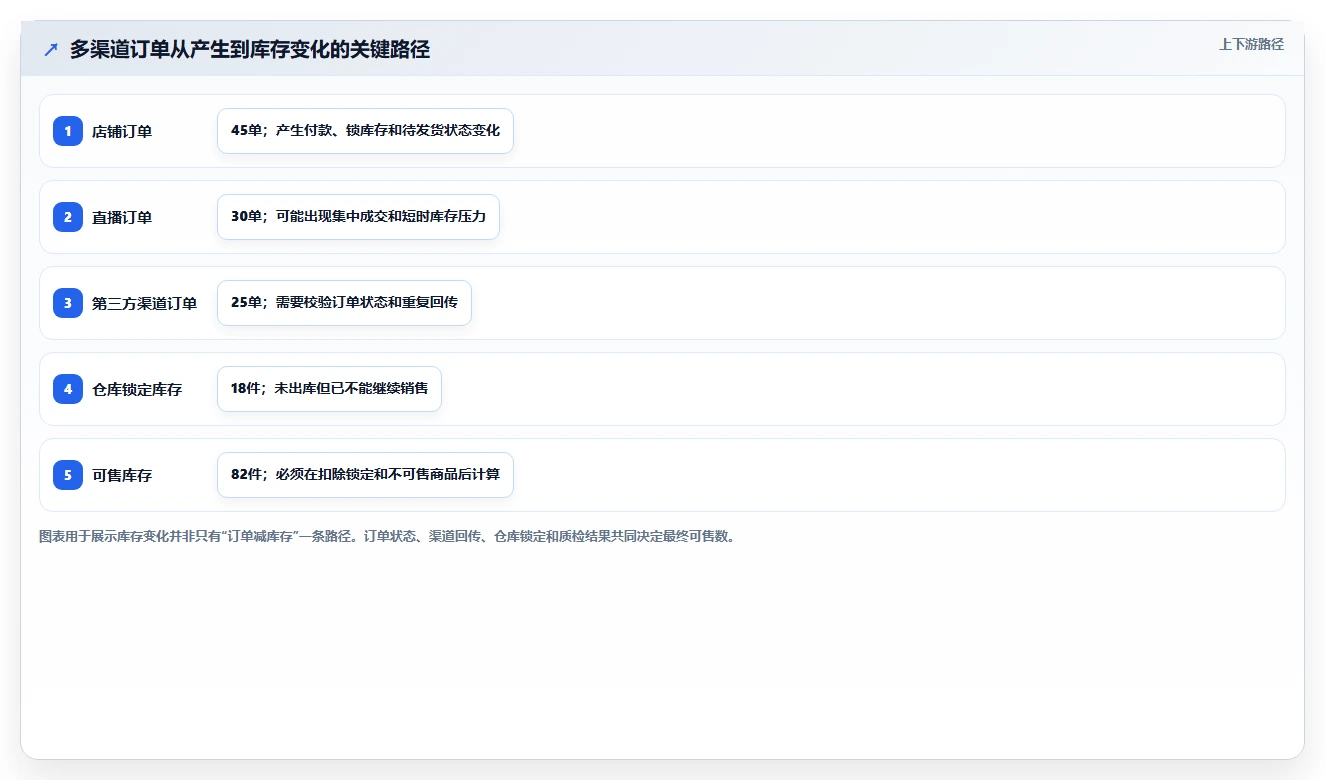Click the 82件 description box
1325x780 pixels.
365,475
